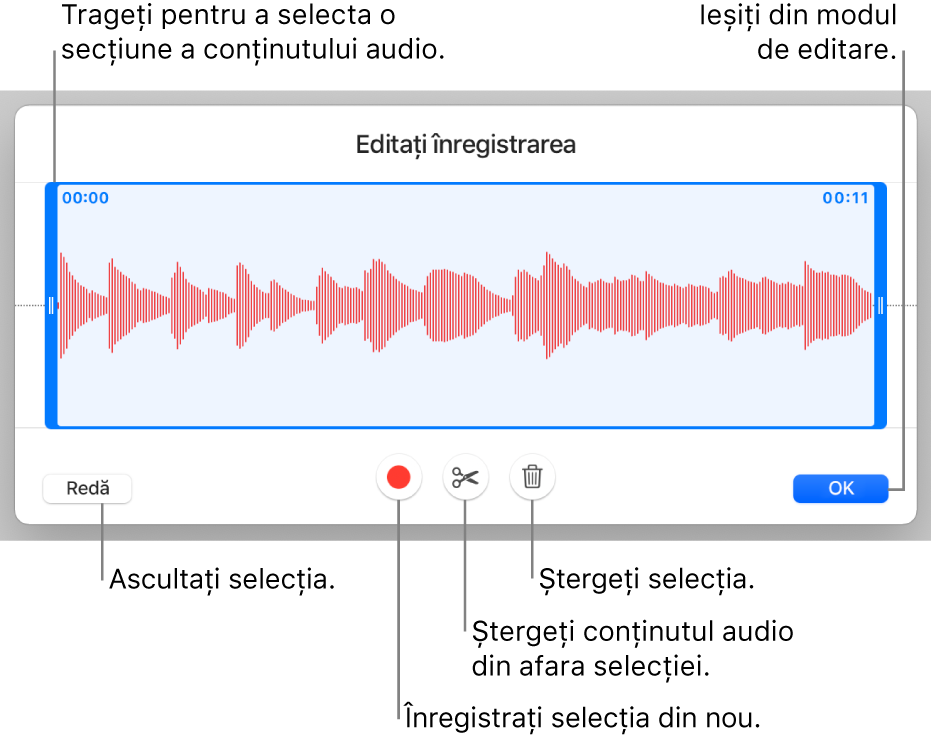This screenshot has height=739, width=931.
Task: Click the blue selection border around the waveform
Action: tap(465, 181)
